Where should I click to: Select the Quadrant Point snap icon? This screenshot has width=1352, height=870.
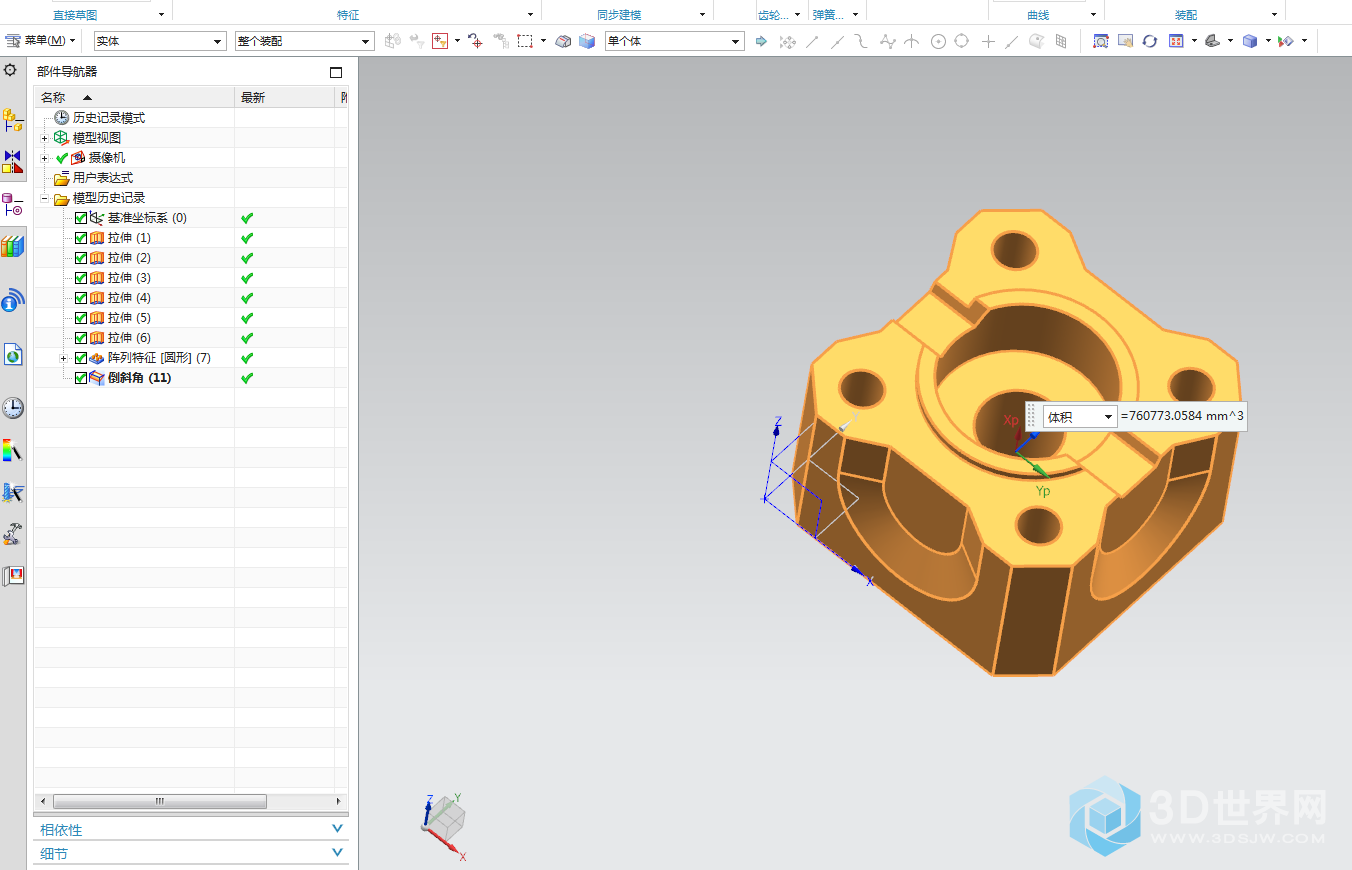pos(962,41)
